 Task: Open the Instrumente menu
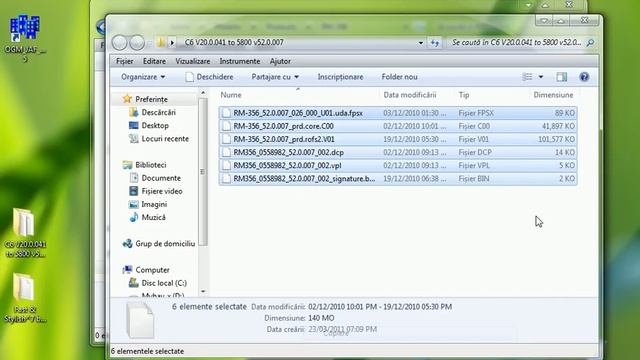pos(240,61)
